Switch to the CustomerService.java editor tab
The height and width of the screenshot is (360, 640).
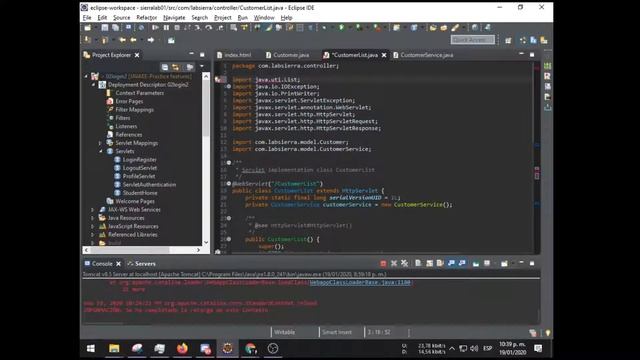[423, 55]
